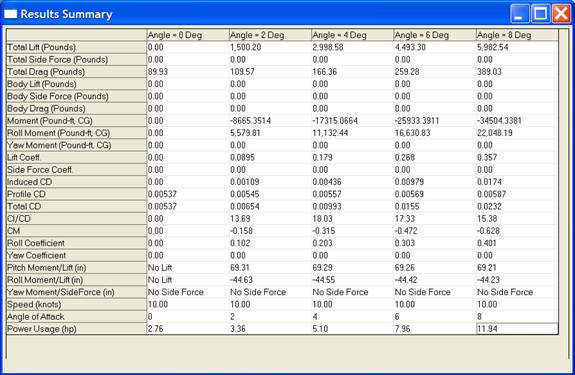The width and height of the screenshot is (575, 375).
Task: Select the Angle = 8 Deg column header
Action: pos(517,35)
